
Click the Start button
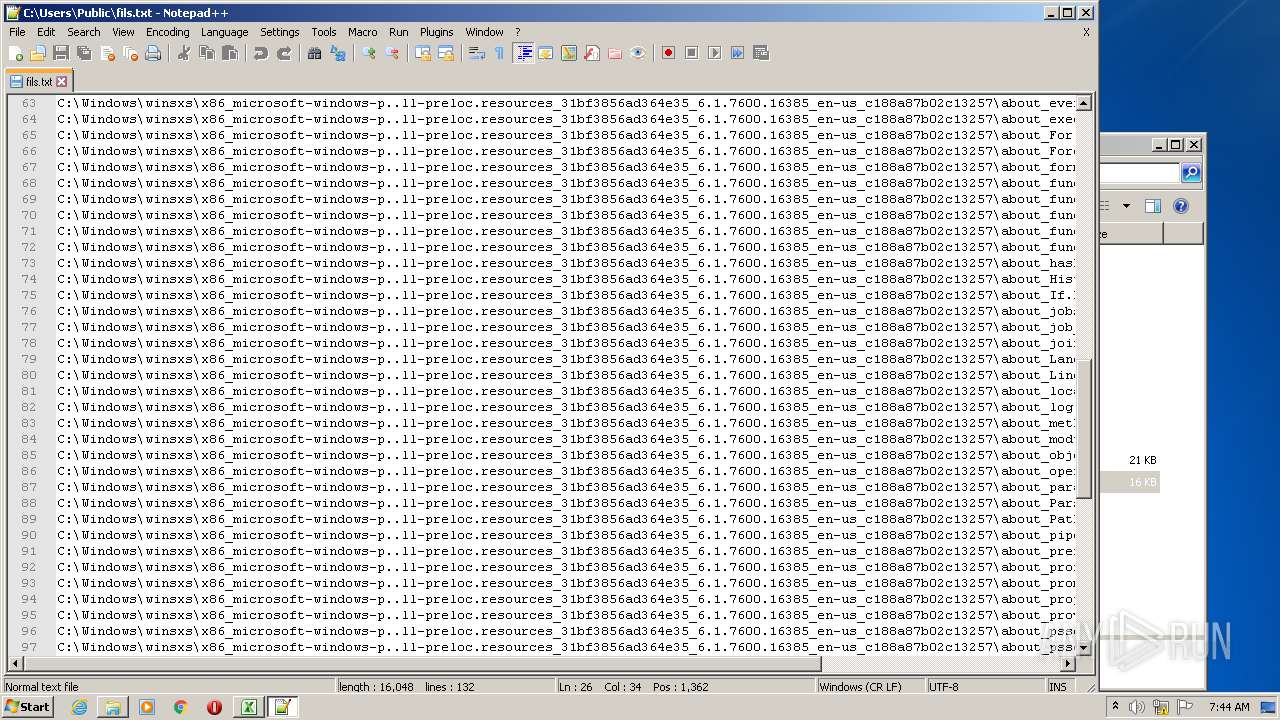click(27, 707)
